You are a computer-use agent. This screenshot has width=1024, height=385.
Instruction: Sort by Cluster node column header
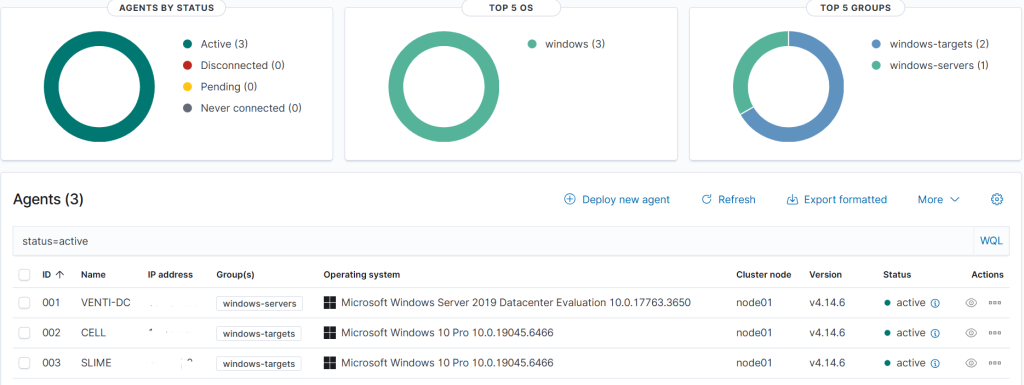tap(763, 275)
